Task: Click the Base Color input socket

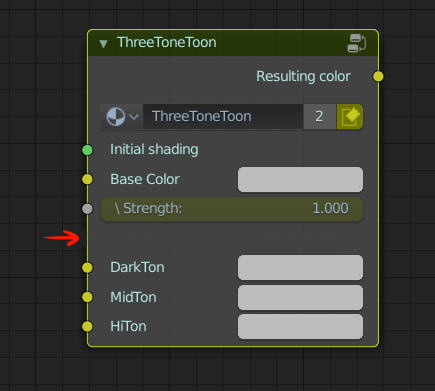Action: [87, 179]
